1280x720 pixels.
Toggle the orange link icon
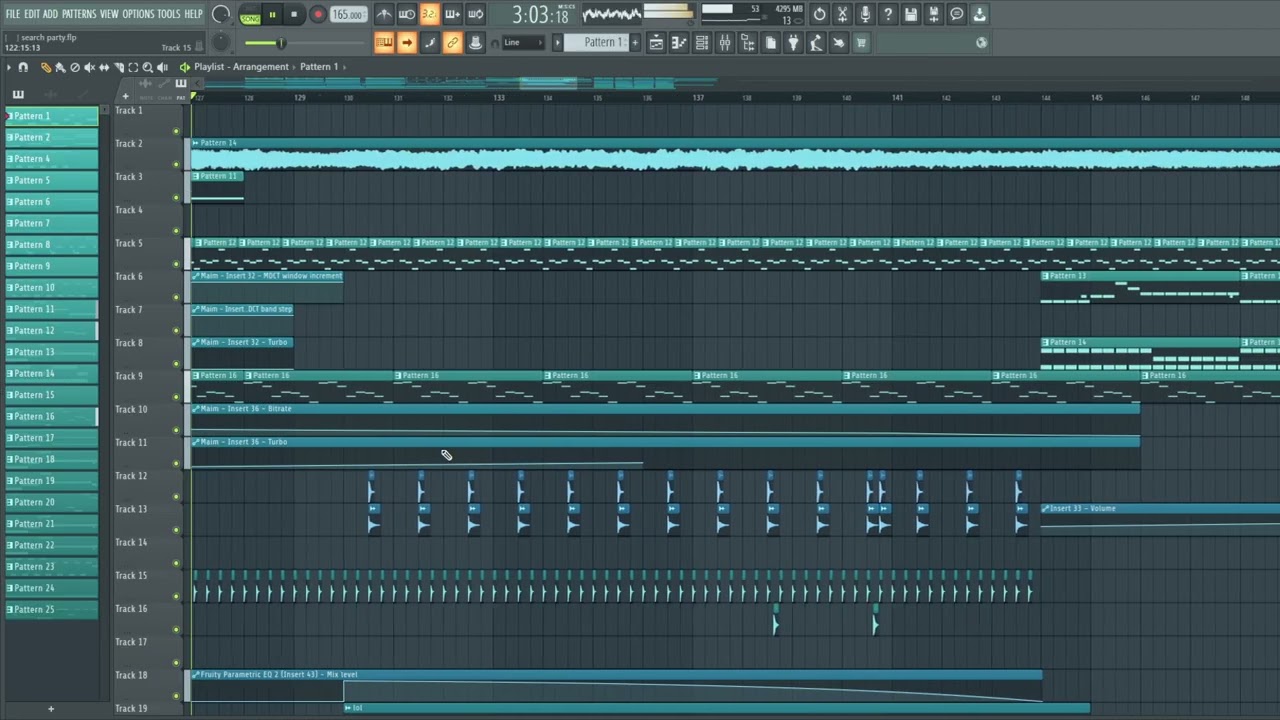point(453,42)
